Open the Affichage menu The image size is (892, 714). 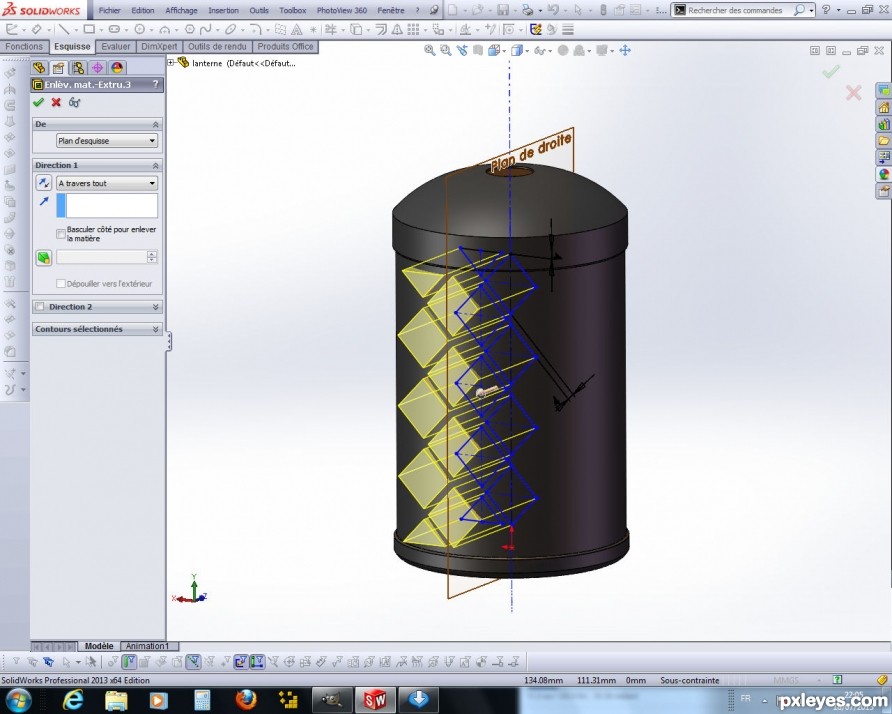click(181, 10)
